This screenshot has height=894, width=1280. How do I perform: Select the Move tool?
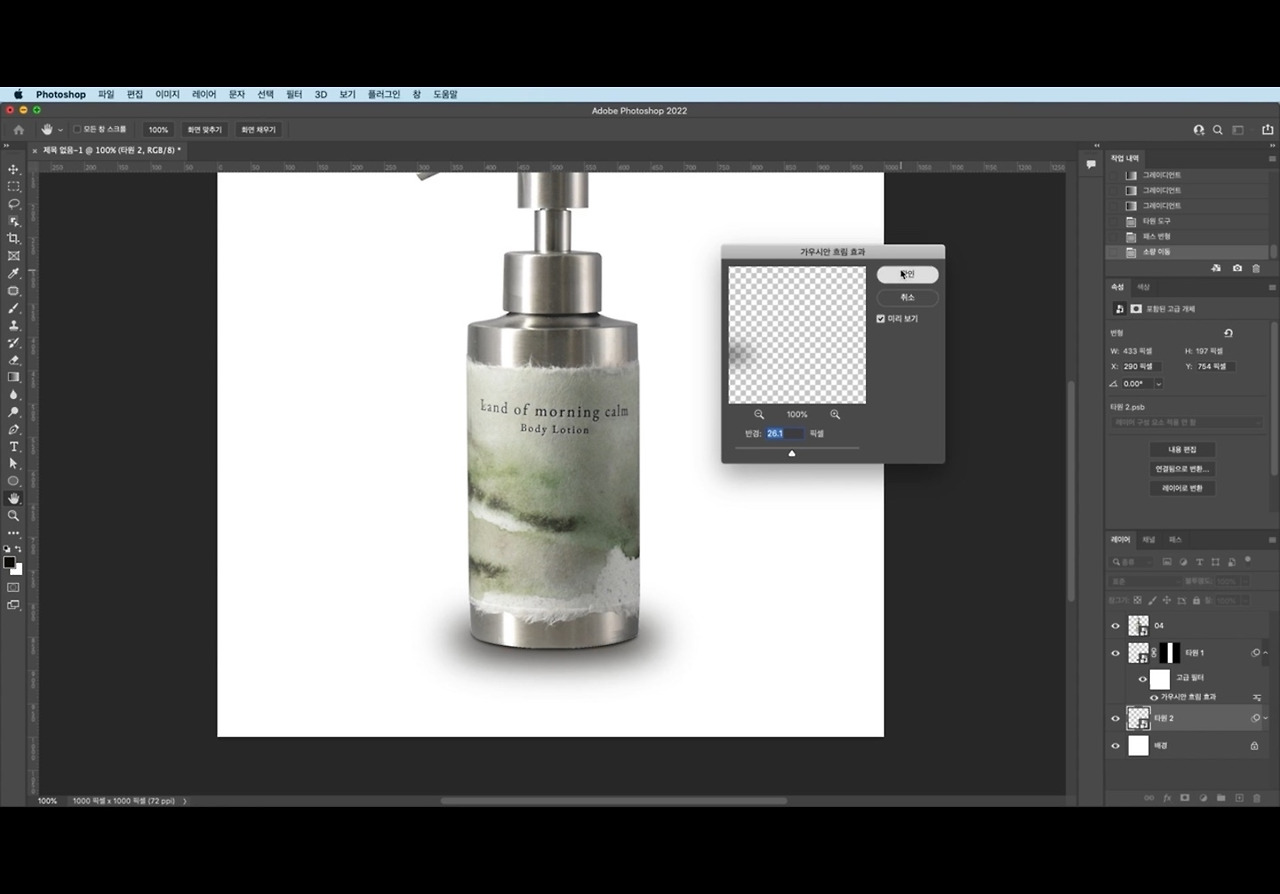14,169
